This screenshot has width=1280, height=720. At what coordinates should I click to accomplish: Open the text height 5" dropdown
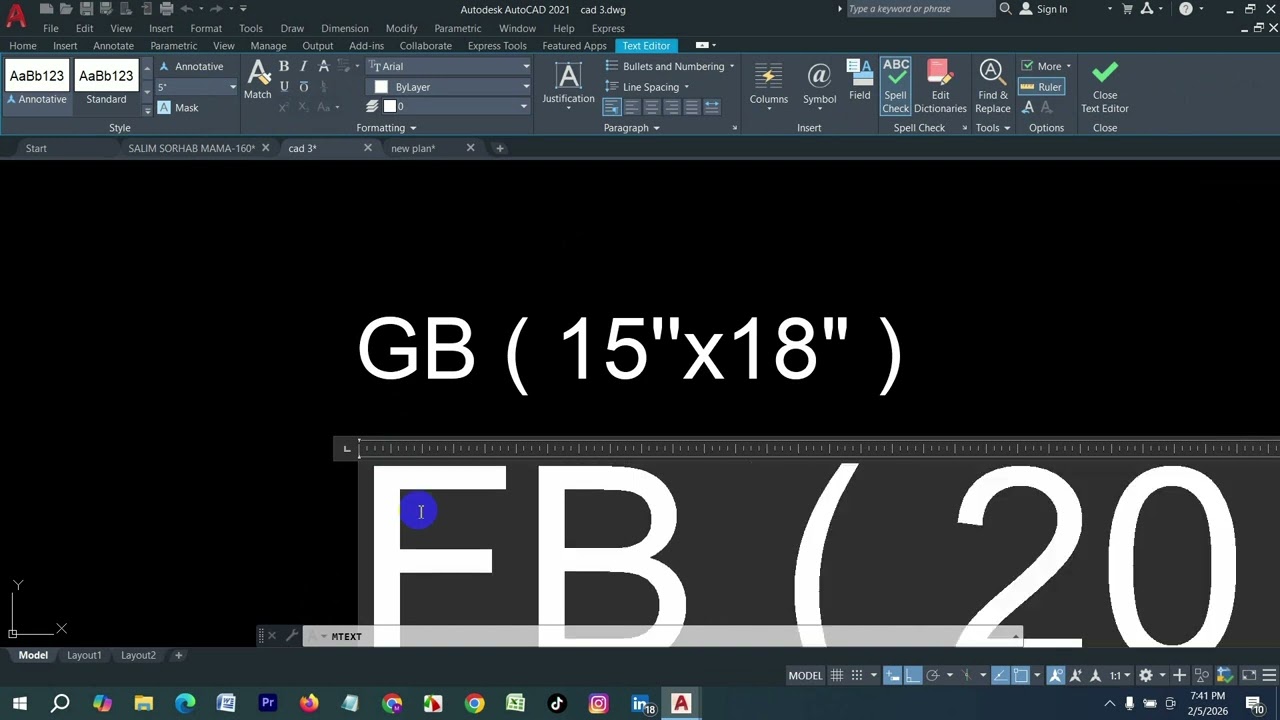coord(196,87)
